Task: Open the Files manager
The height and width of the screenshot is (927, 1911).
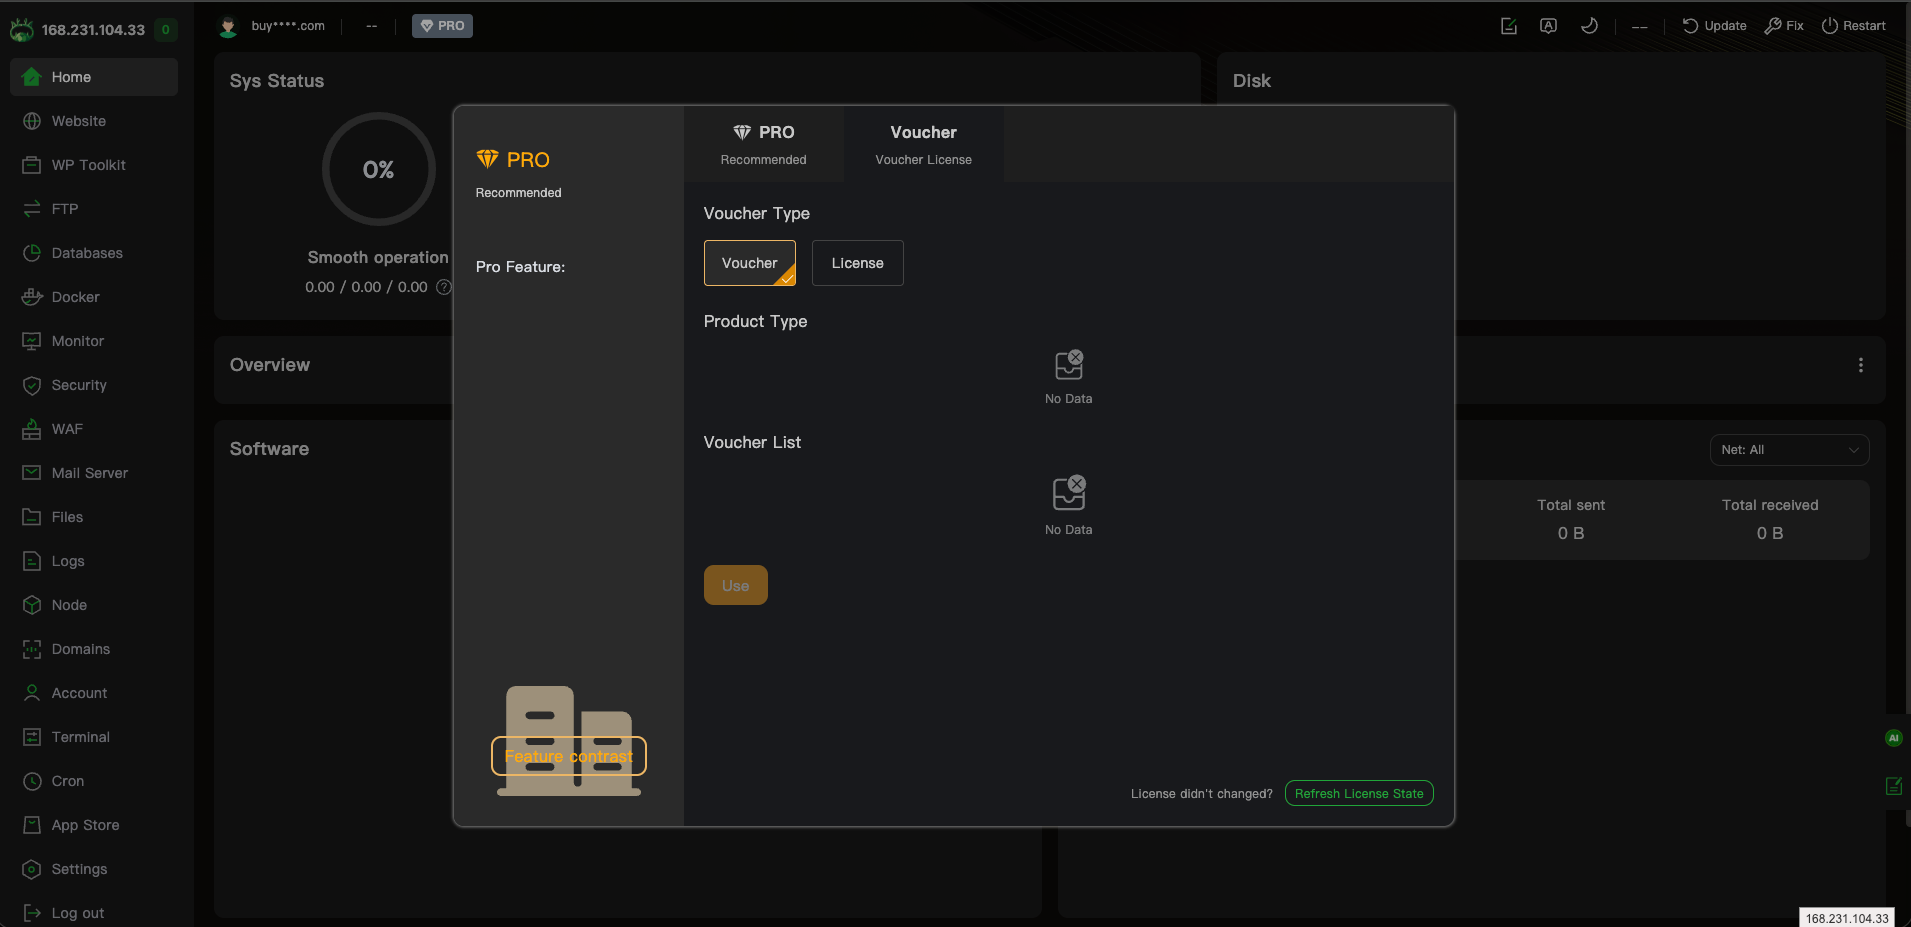Action: [94, 517]
